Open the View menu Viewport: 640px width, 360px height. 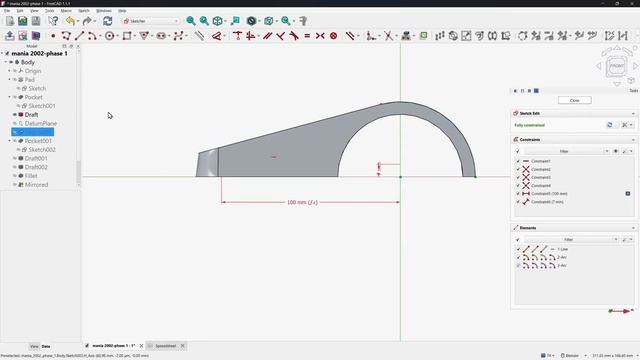35,11
